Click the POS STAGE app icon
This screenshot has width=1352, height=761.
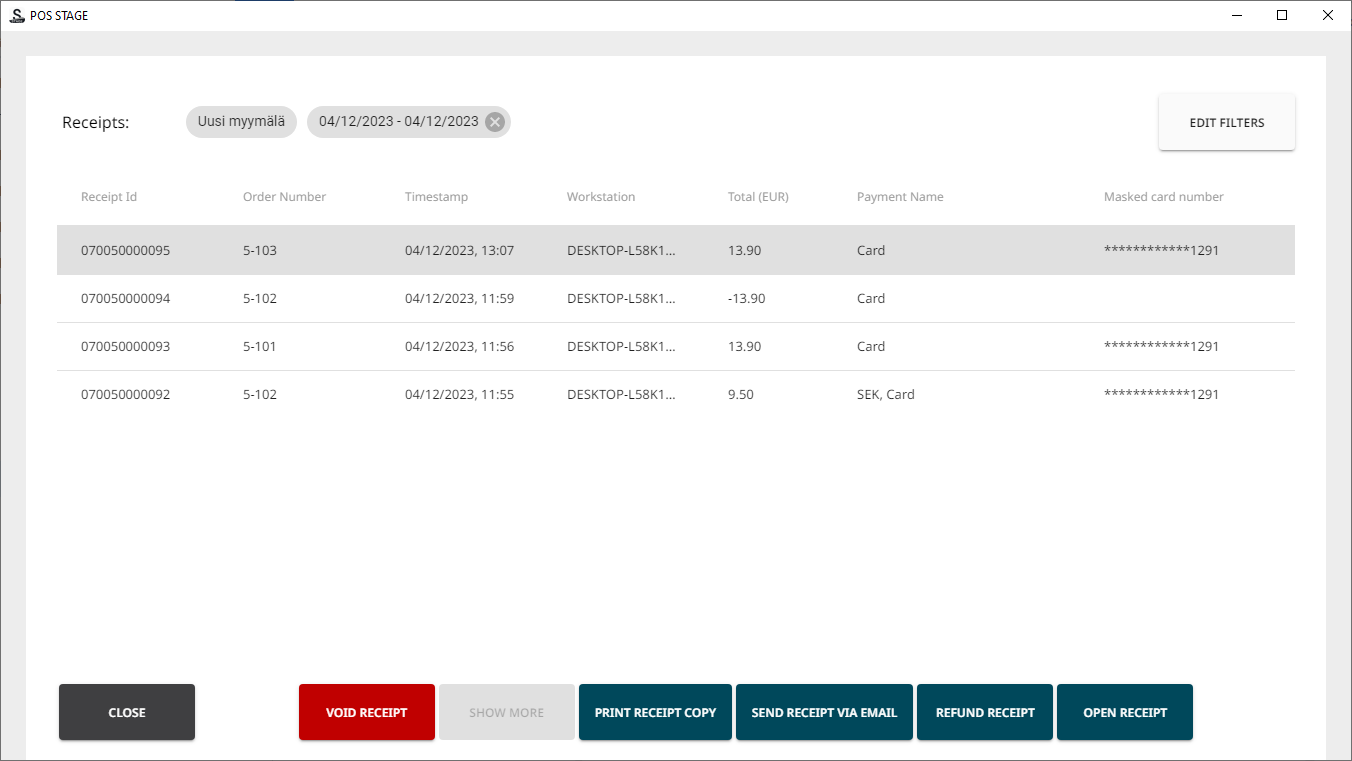click(x=16, y=15)
